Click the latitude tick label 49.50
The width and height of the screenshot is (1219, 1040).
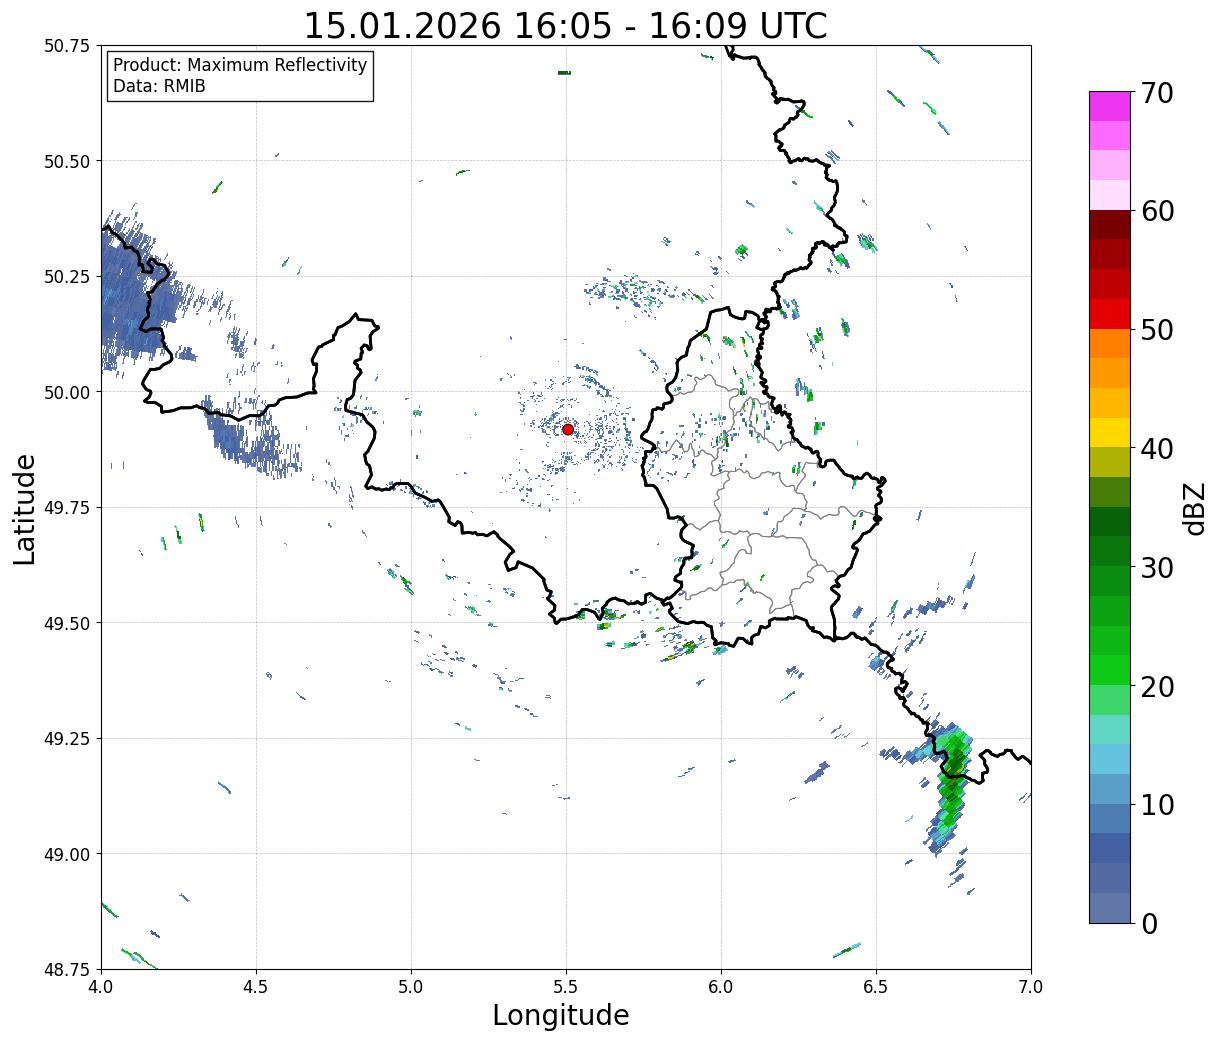(x=67, y=623)
